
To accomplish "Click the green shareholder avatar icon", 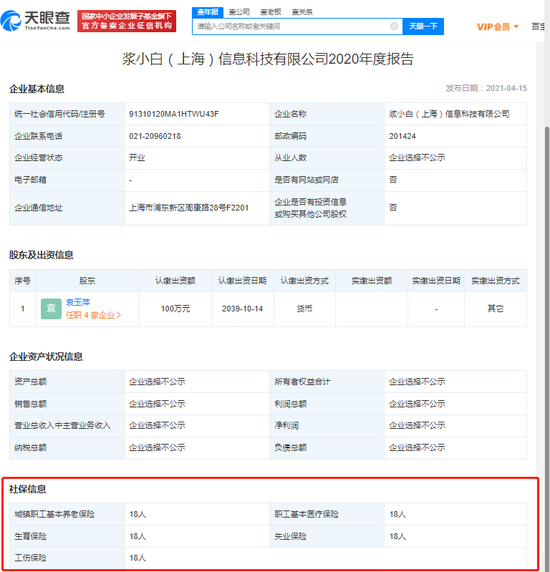I will coord(51,309).
